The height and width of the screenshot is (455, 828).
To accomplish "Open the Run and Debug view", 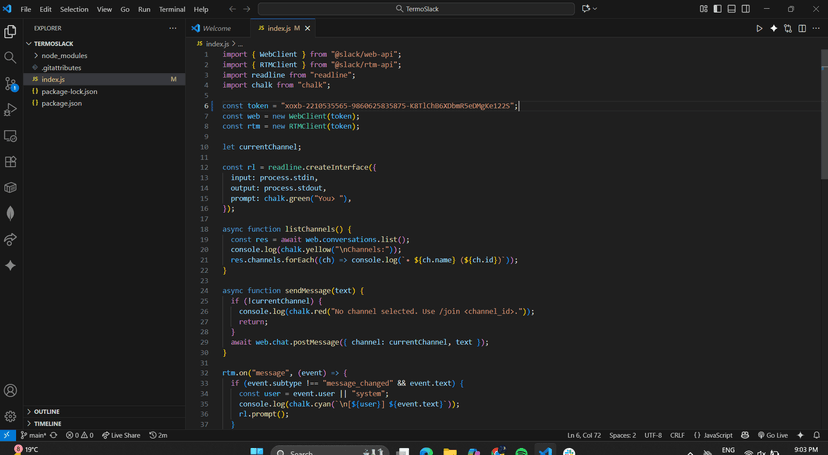I will pyautogui.click(x=11, y=110).
